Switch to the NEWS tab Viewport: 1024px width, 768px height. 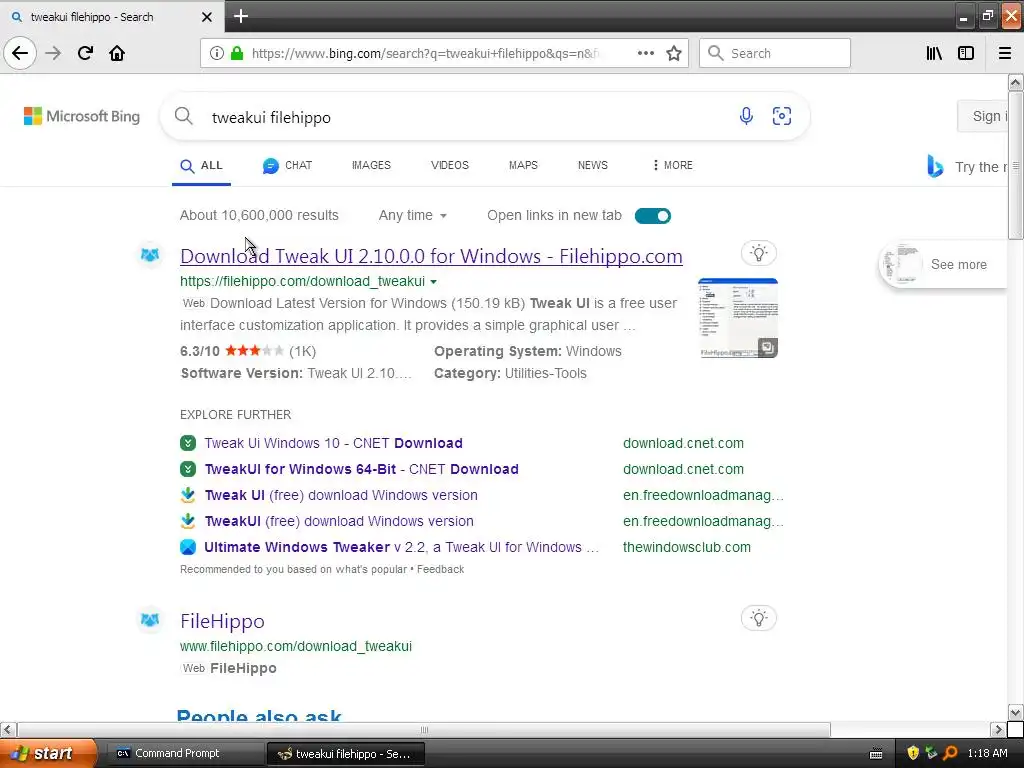pos(592,165)
